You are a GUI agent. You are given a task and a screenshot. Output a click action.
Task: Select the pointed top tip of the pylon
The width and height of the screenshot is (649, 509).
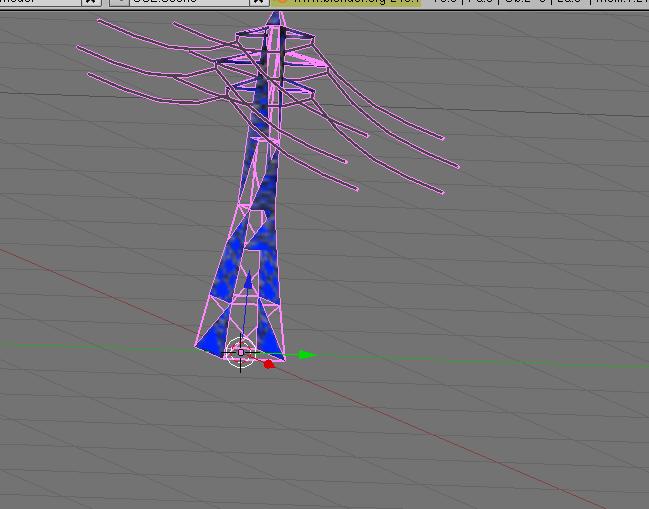(x=275, y=14)
